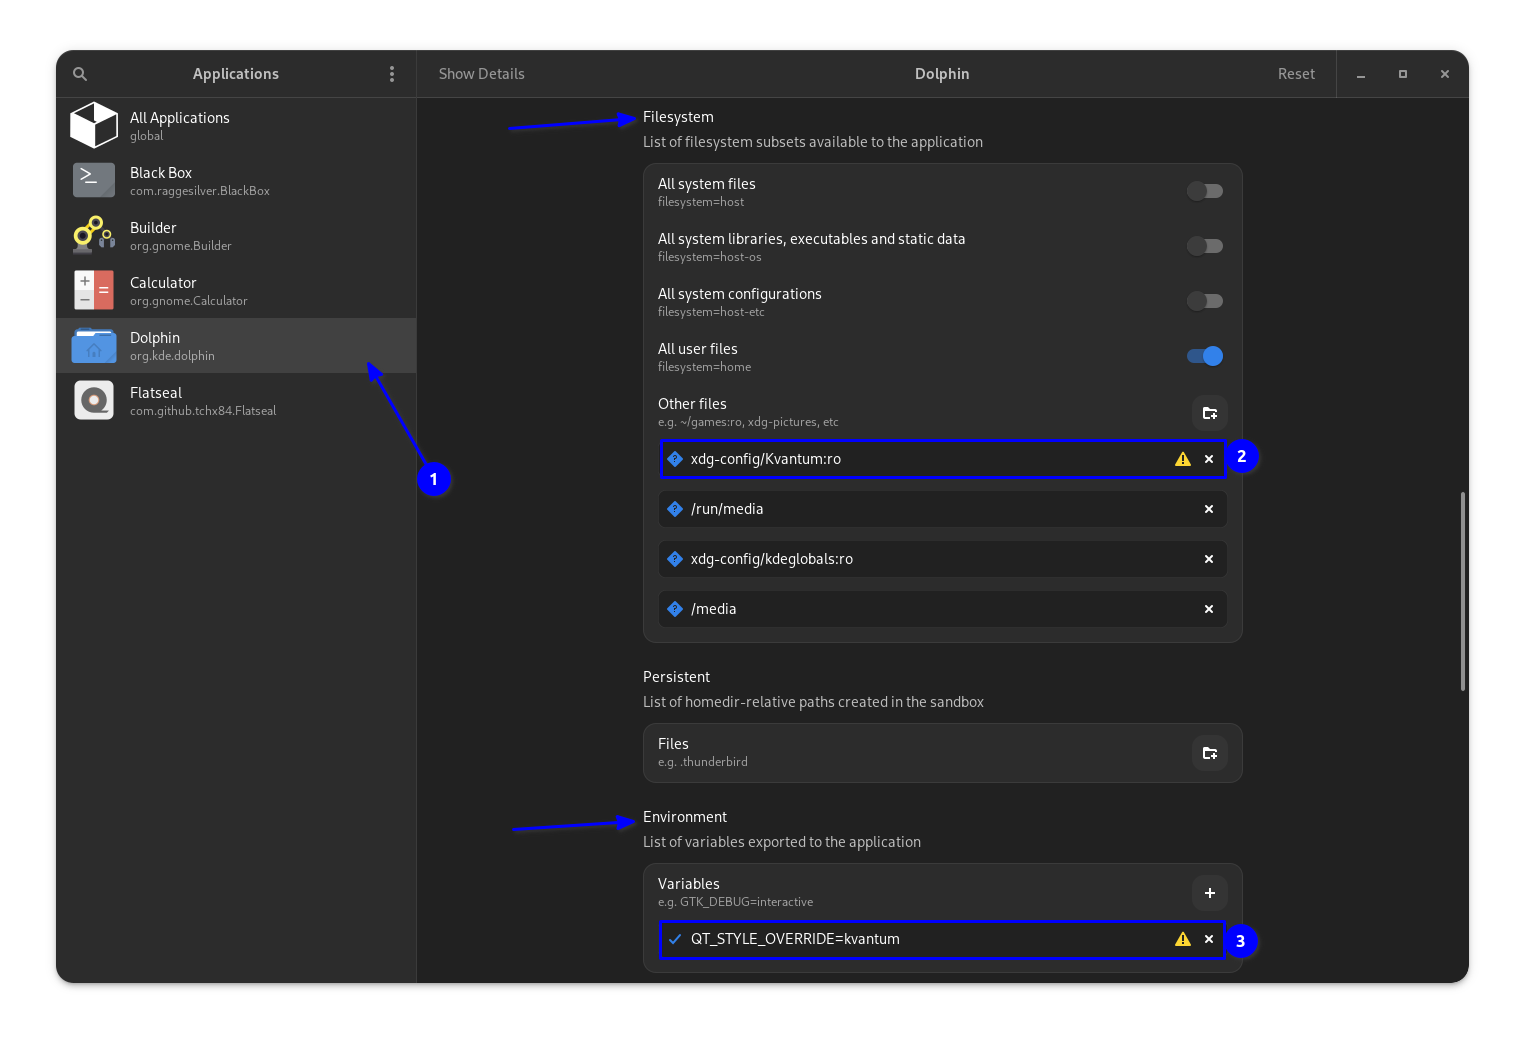This screenshot has height=1045, width=1525.
Task: Remove xdg-config/kdeglobals:ro entry
Action: pyautogui.click(x=1209, y=559)
